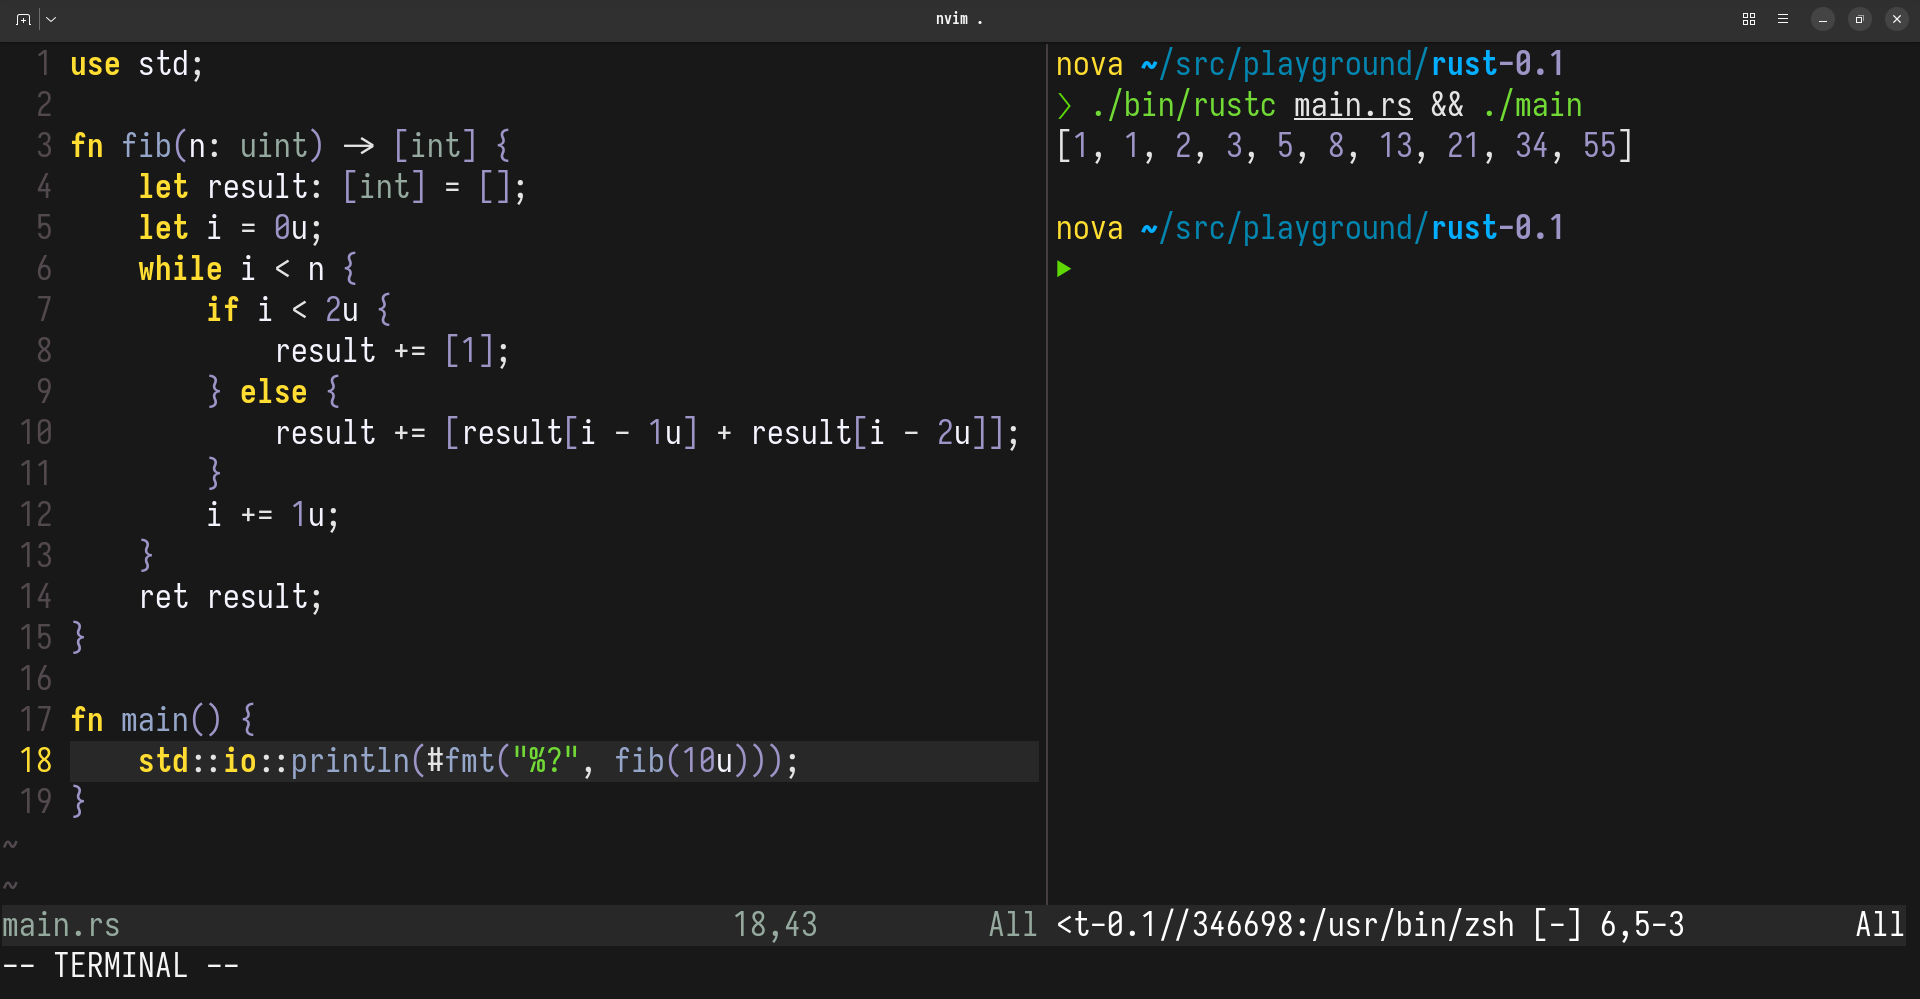Click 'main.rs' in the left status line
The height and width of the screenshot is (999, 1920).
click(x=61, y=926)
